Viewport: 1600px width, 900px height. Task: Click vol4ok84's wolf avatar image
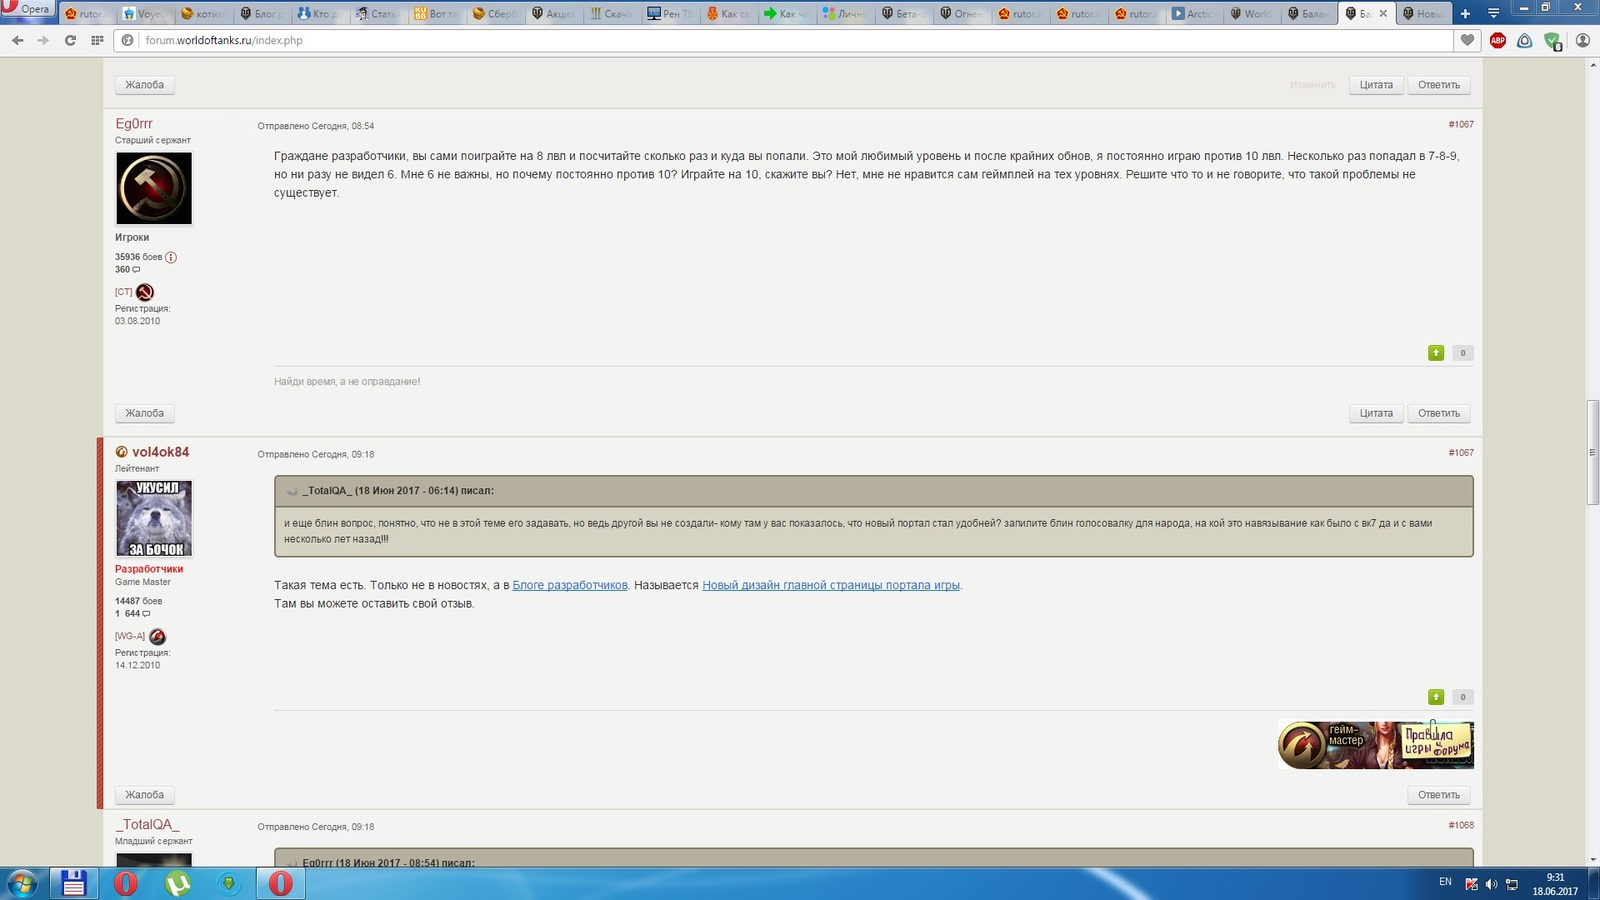[154, 518]
